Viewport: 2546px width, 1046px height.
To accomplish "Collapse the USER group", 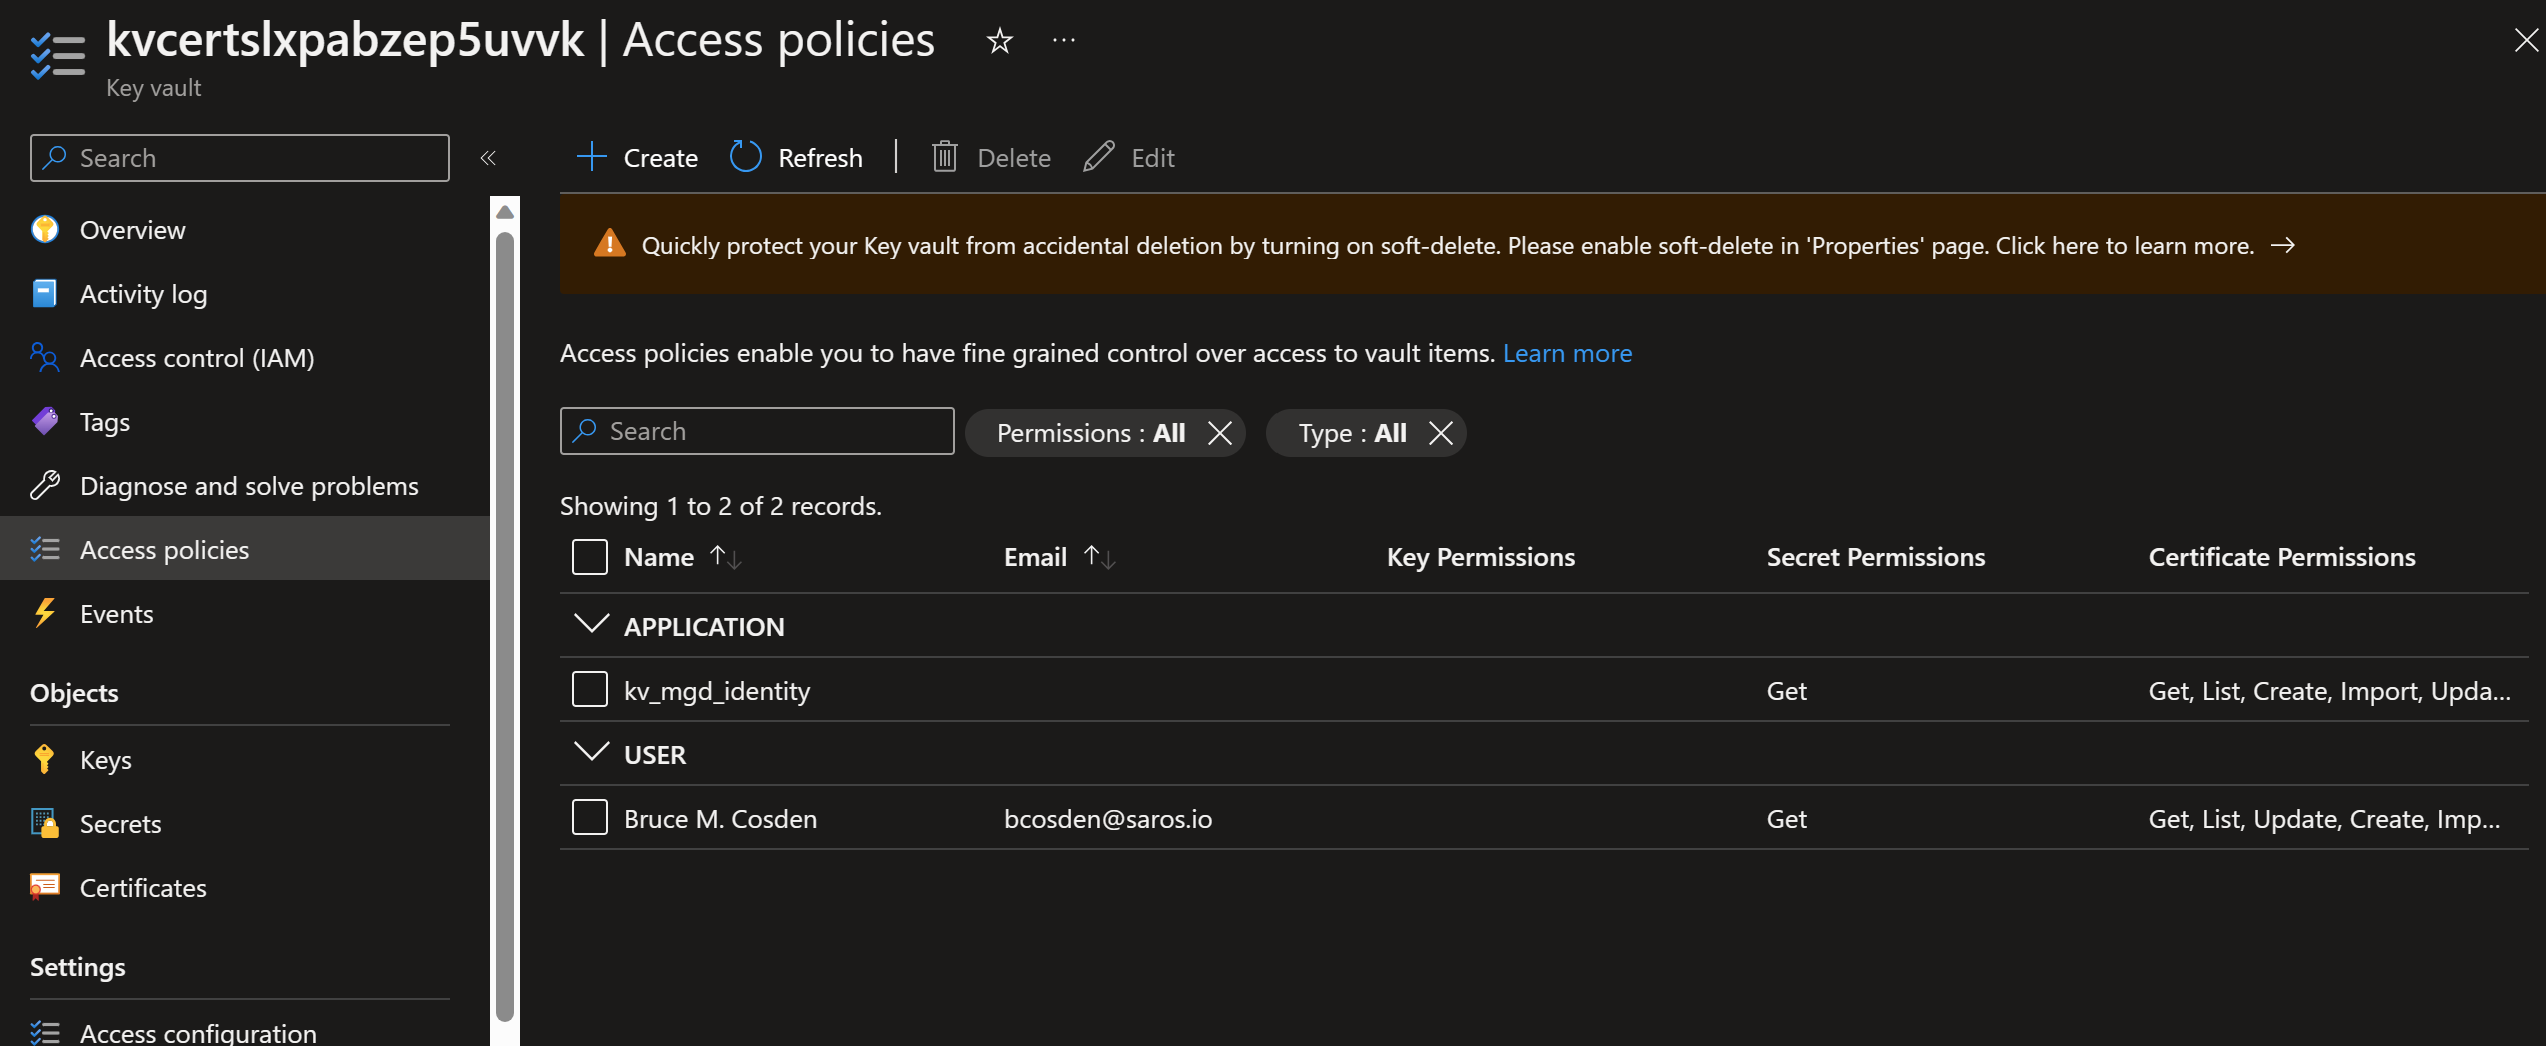I will pos(592,751).
